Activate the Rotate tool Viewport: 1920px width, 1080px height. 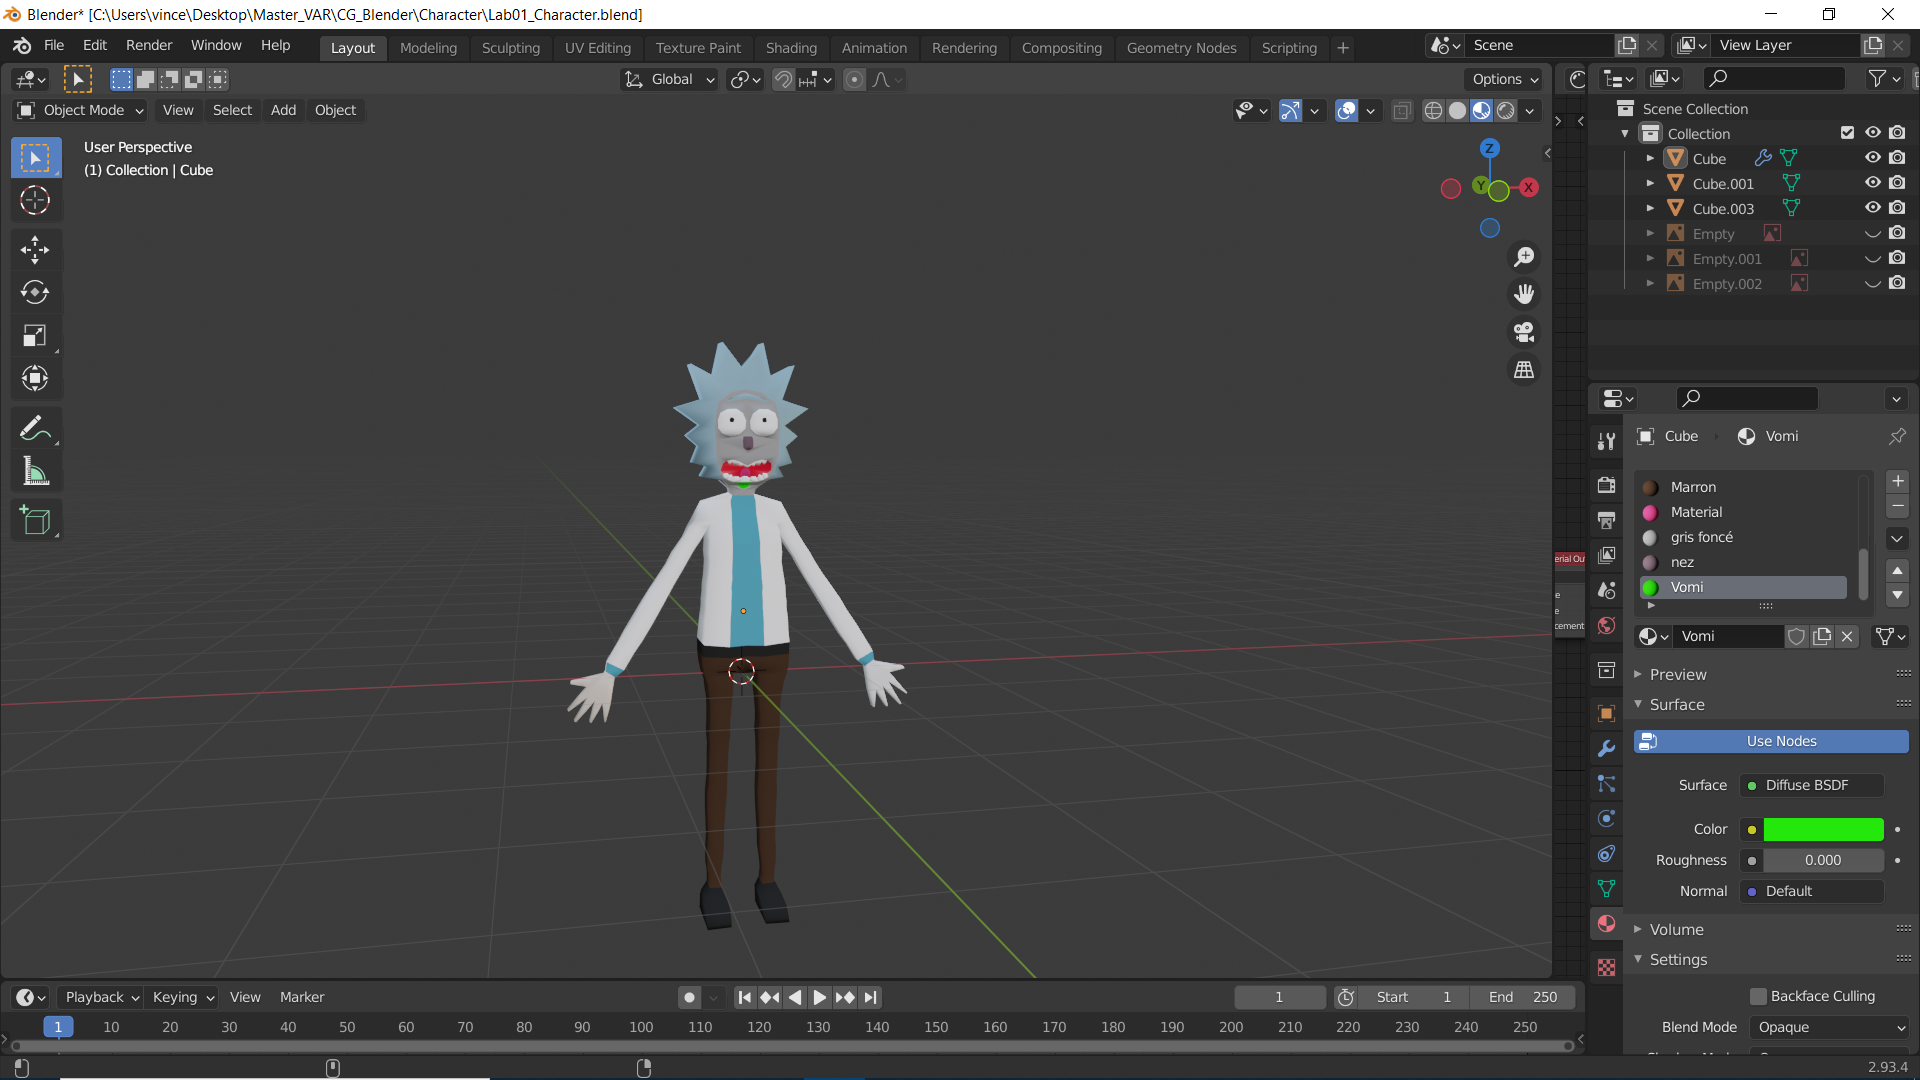point(35,292)
